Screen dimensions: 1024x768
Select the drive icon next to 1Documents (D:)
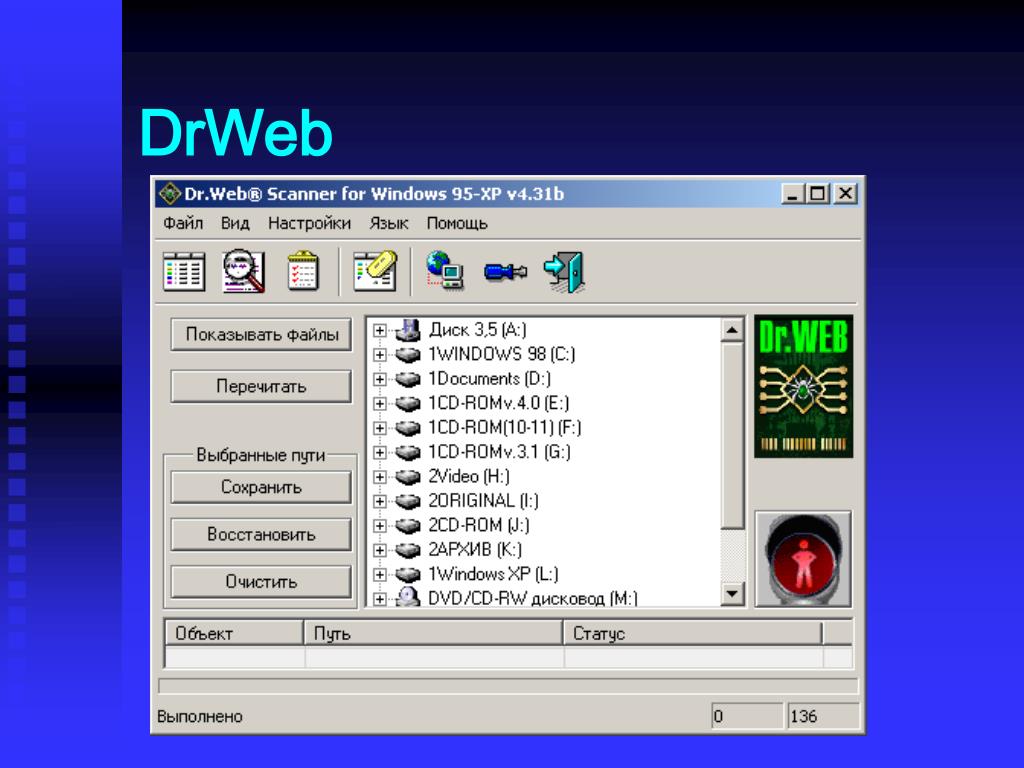tap(408, 379)
